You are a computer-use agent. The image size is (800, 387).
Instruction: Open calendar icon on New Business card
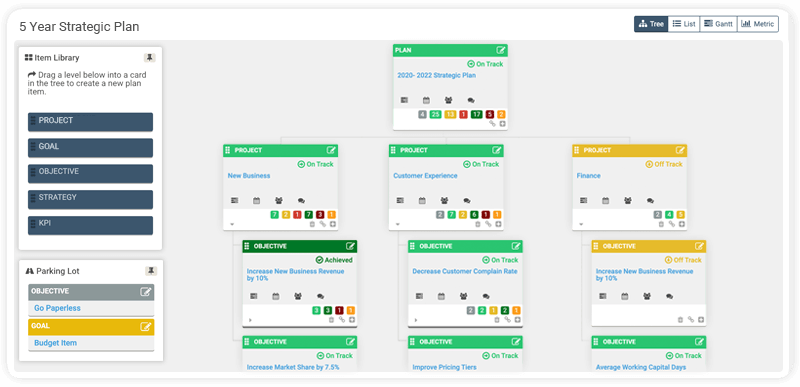pos(257,201)
